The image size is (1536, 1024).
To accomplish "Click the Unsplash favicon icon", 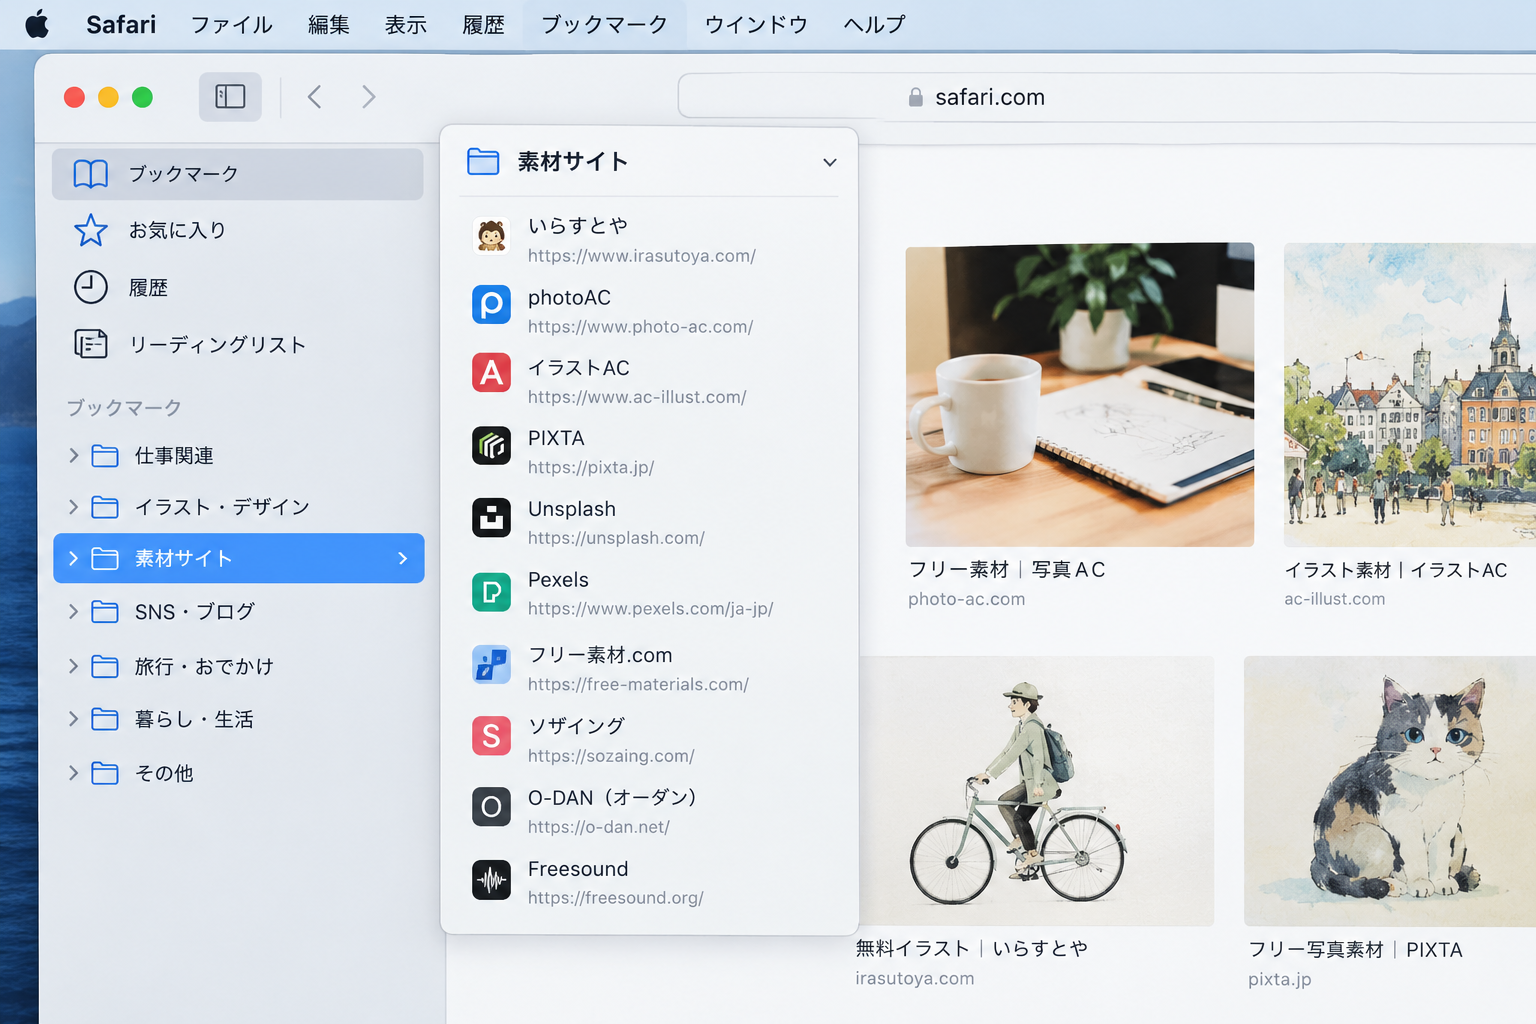I will (491, 517).
